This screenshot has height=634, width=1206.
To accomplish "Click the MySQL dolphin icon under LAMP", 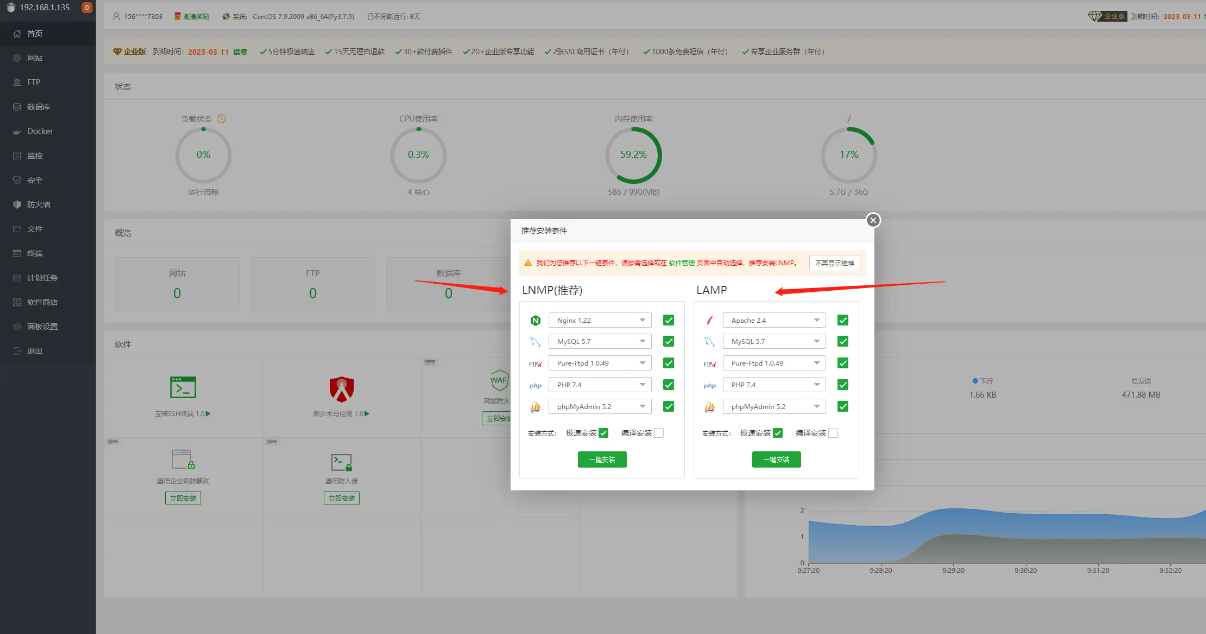I will (709, 342).
